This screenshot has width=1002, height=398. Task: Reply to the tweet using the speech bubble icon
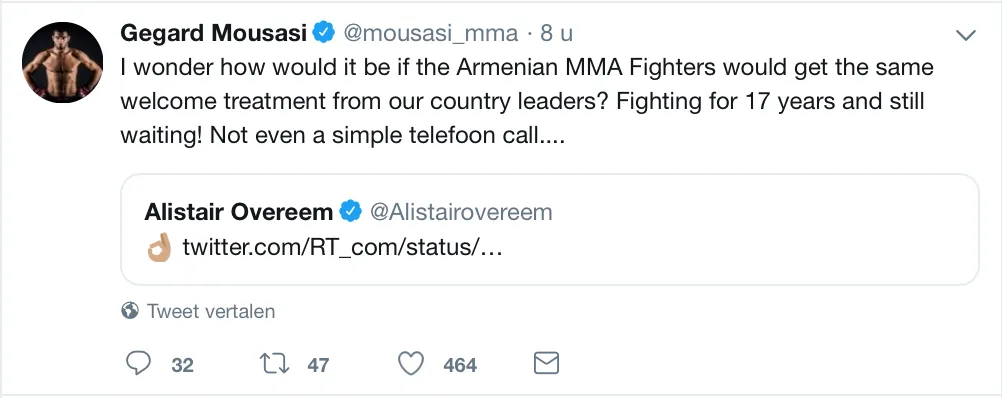click(x=138, y=364)
